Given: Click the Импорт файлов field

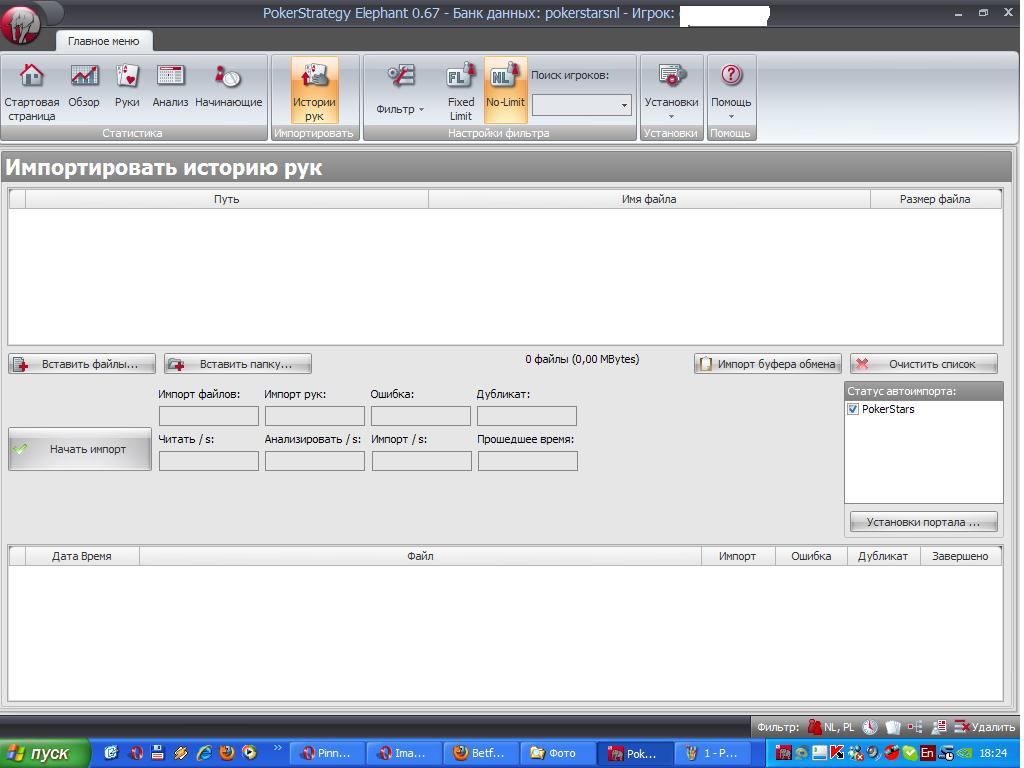Looking at the screenshot, I should (209, 416).
